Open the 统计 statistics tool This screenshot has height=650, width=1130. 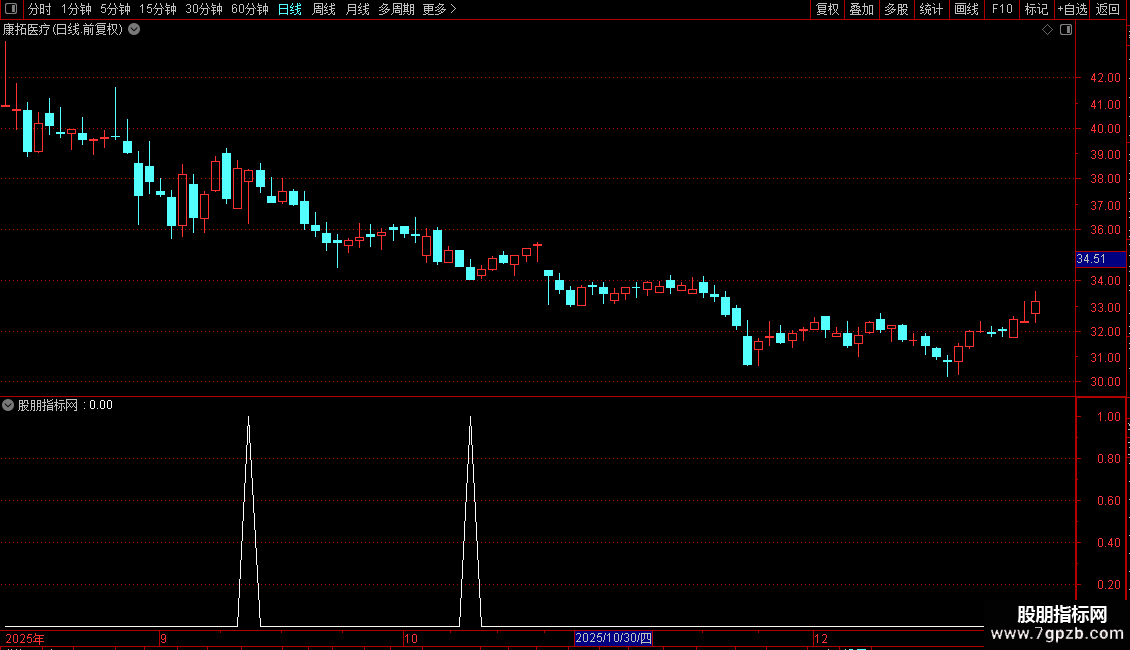point(930,9)
